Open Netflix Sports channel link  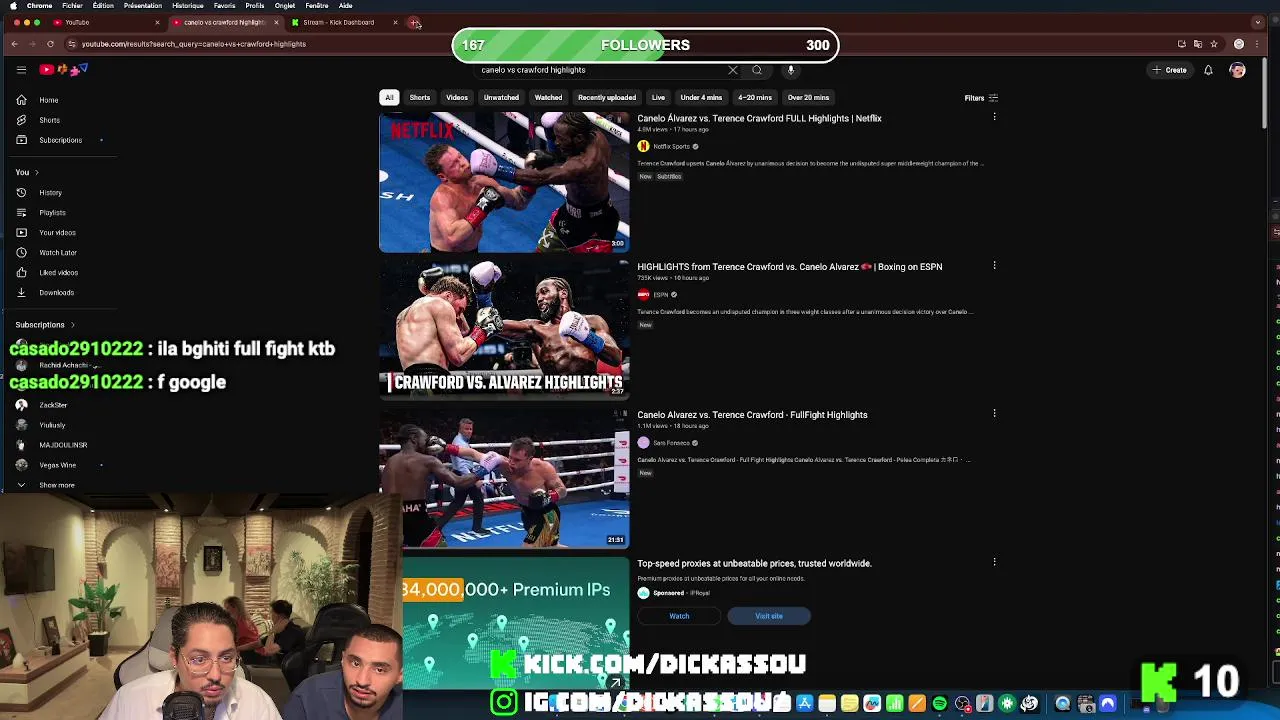pos(671,146)
